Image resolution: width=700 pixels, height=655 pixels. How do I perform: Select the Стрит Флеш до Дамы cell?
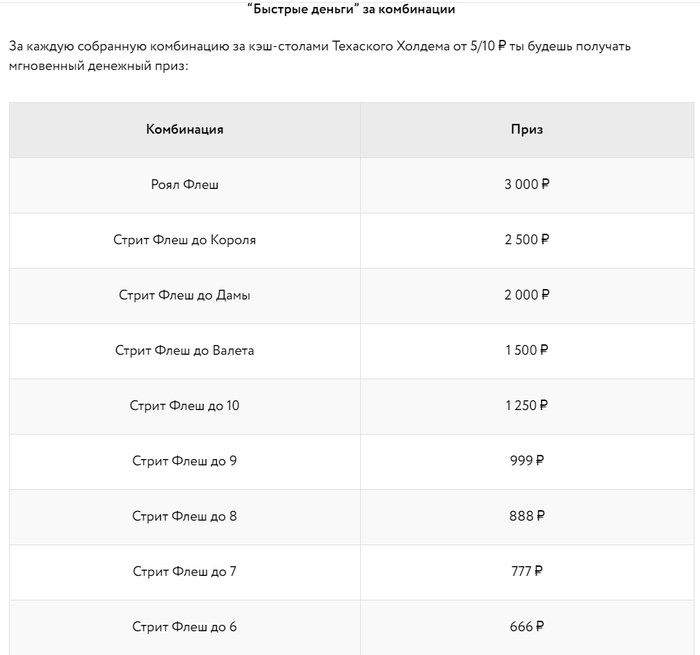(185, 295)
